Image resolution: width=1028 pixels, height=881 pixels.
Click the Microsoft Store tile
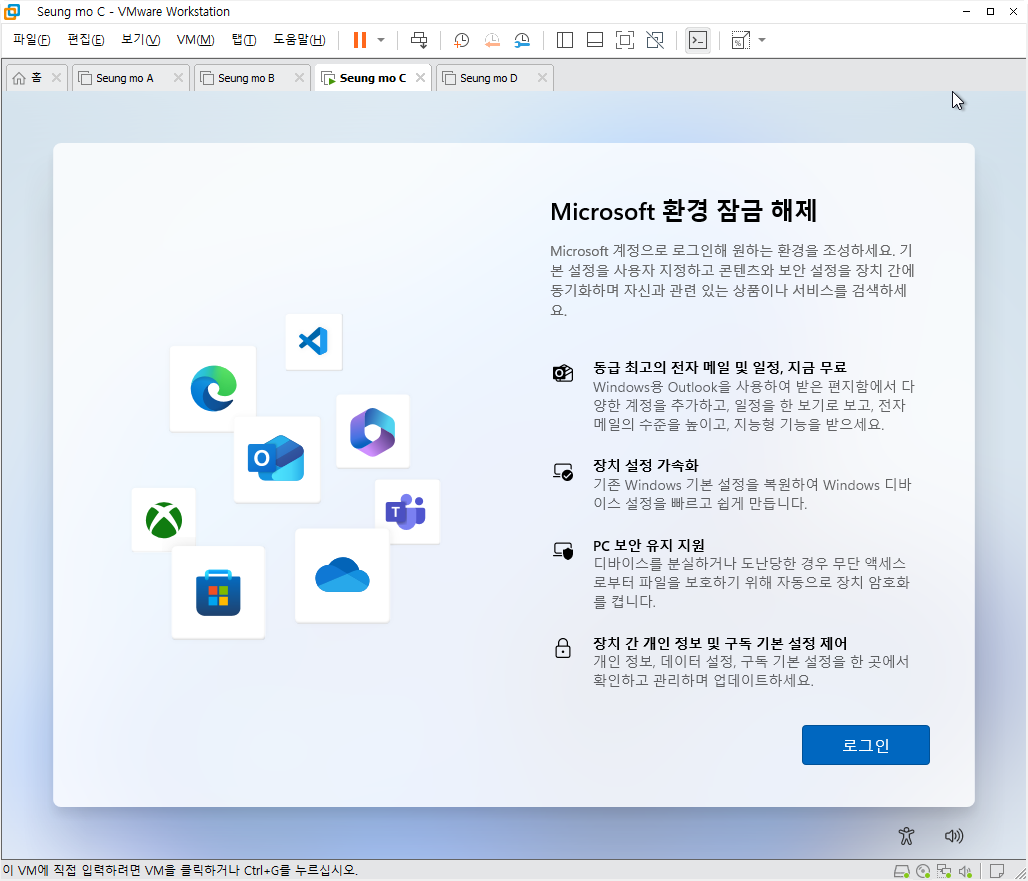218,592
